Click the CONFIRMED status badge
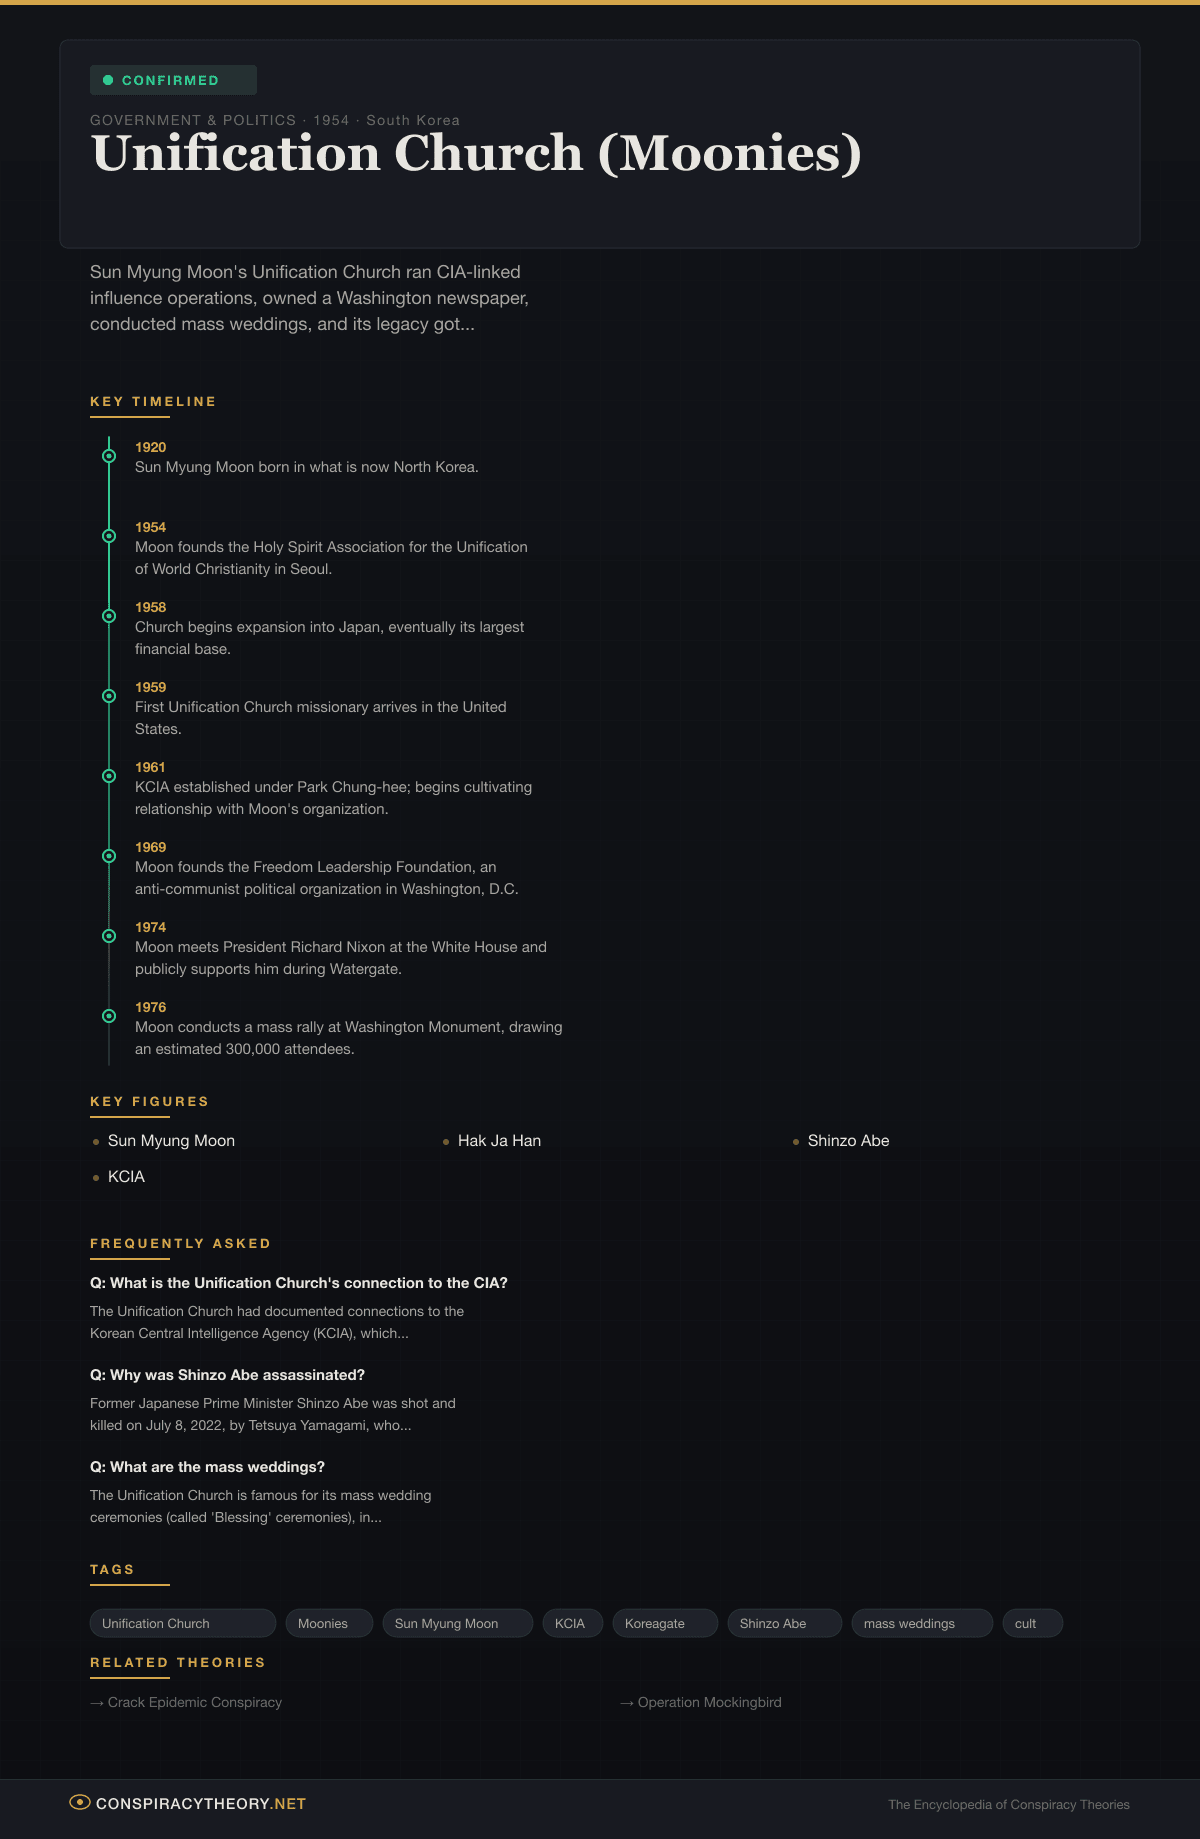Screen dimensions: 1200x1839 pos(173,80)
